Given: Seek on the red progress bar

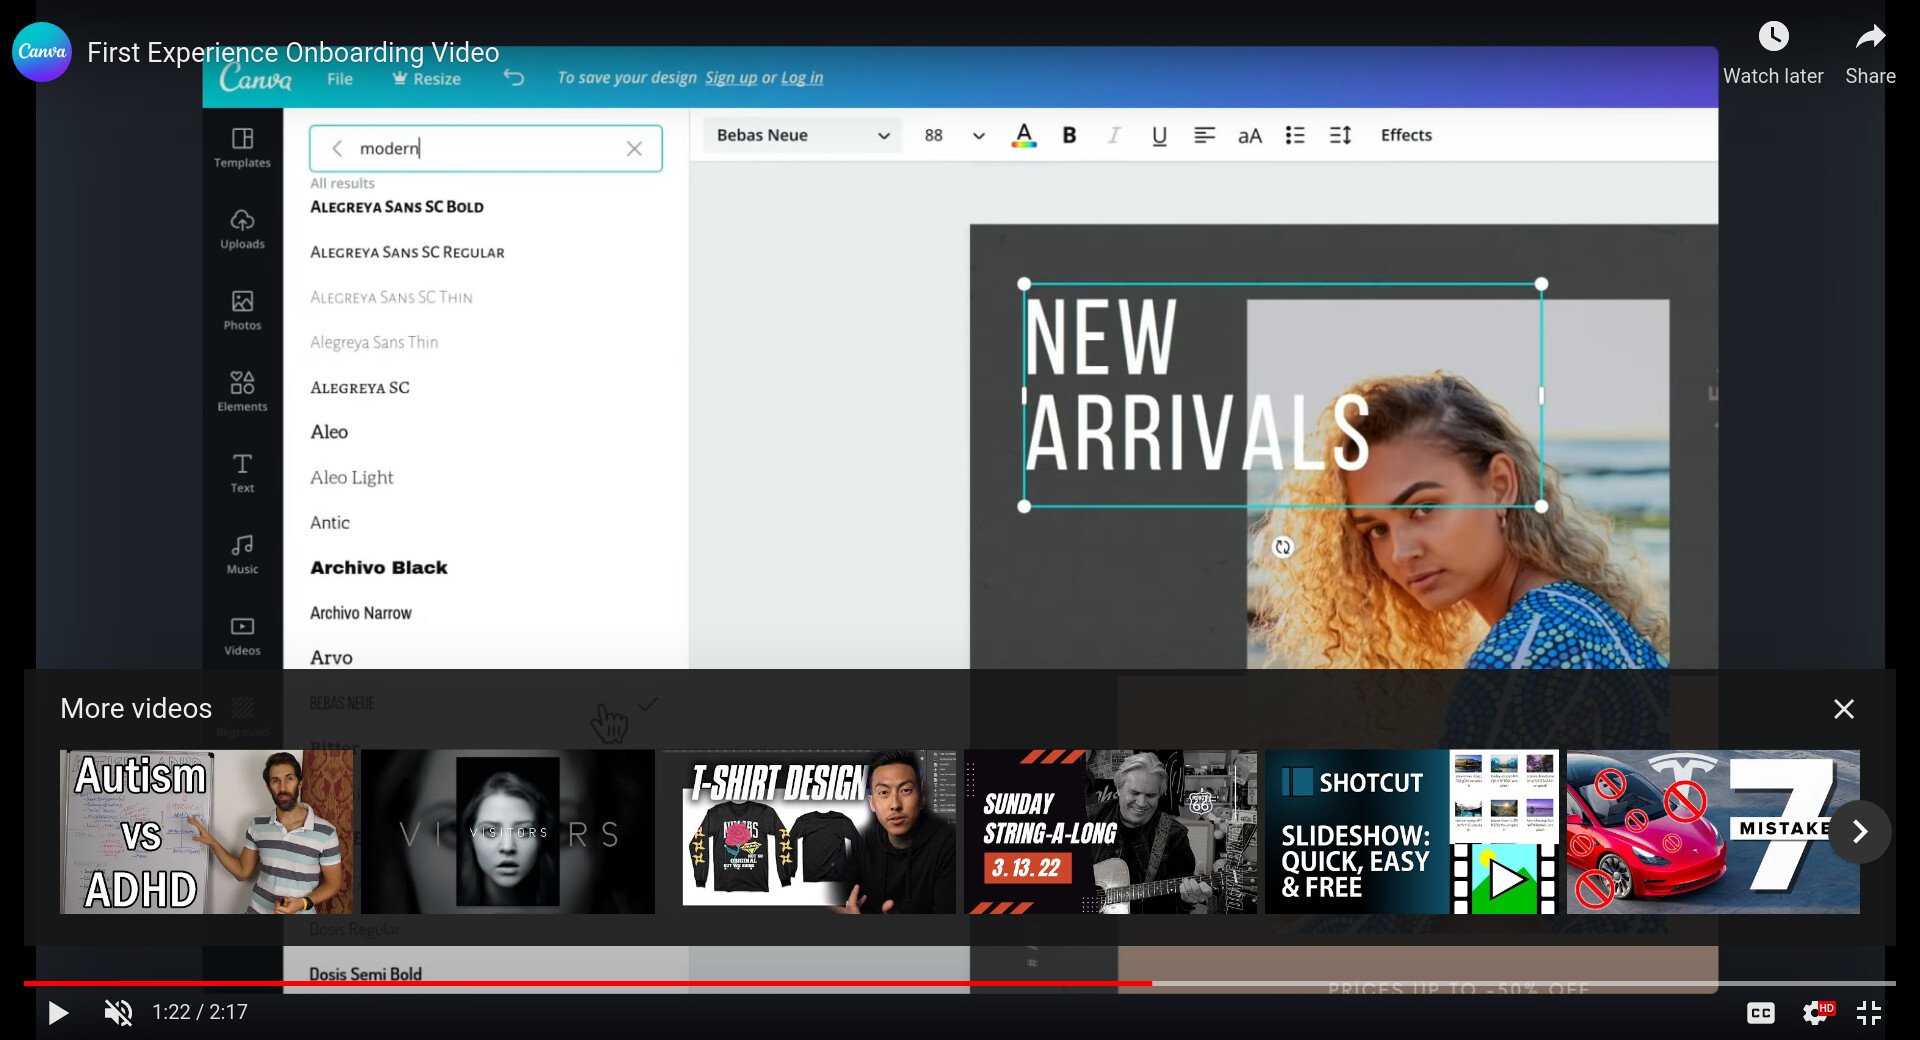Looking at the screenshot, I should coord(600,984).
